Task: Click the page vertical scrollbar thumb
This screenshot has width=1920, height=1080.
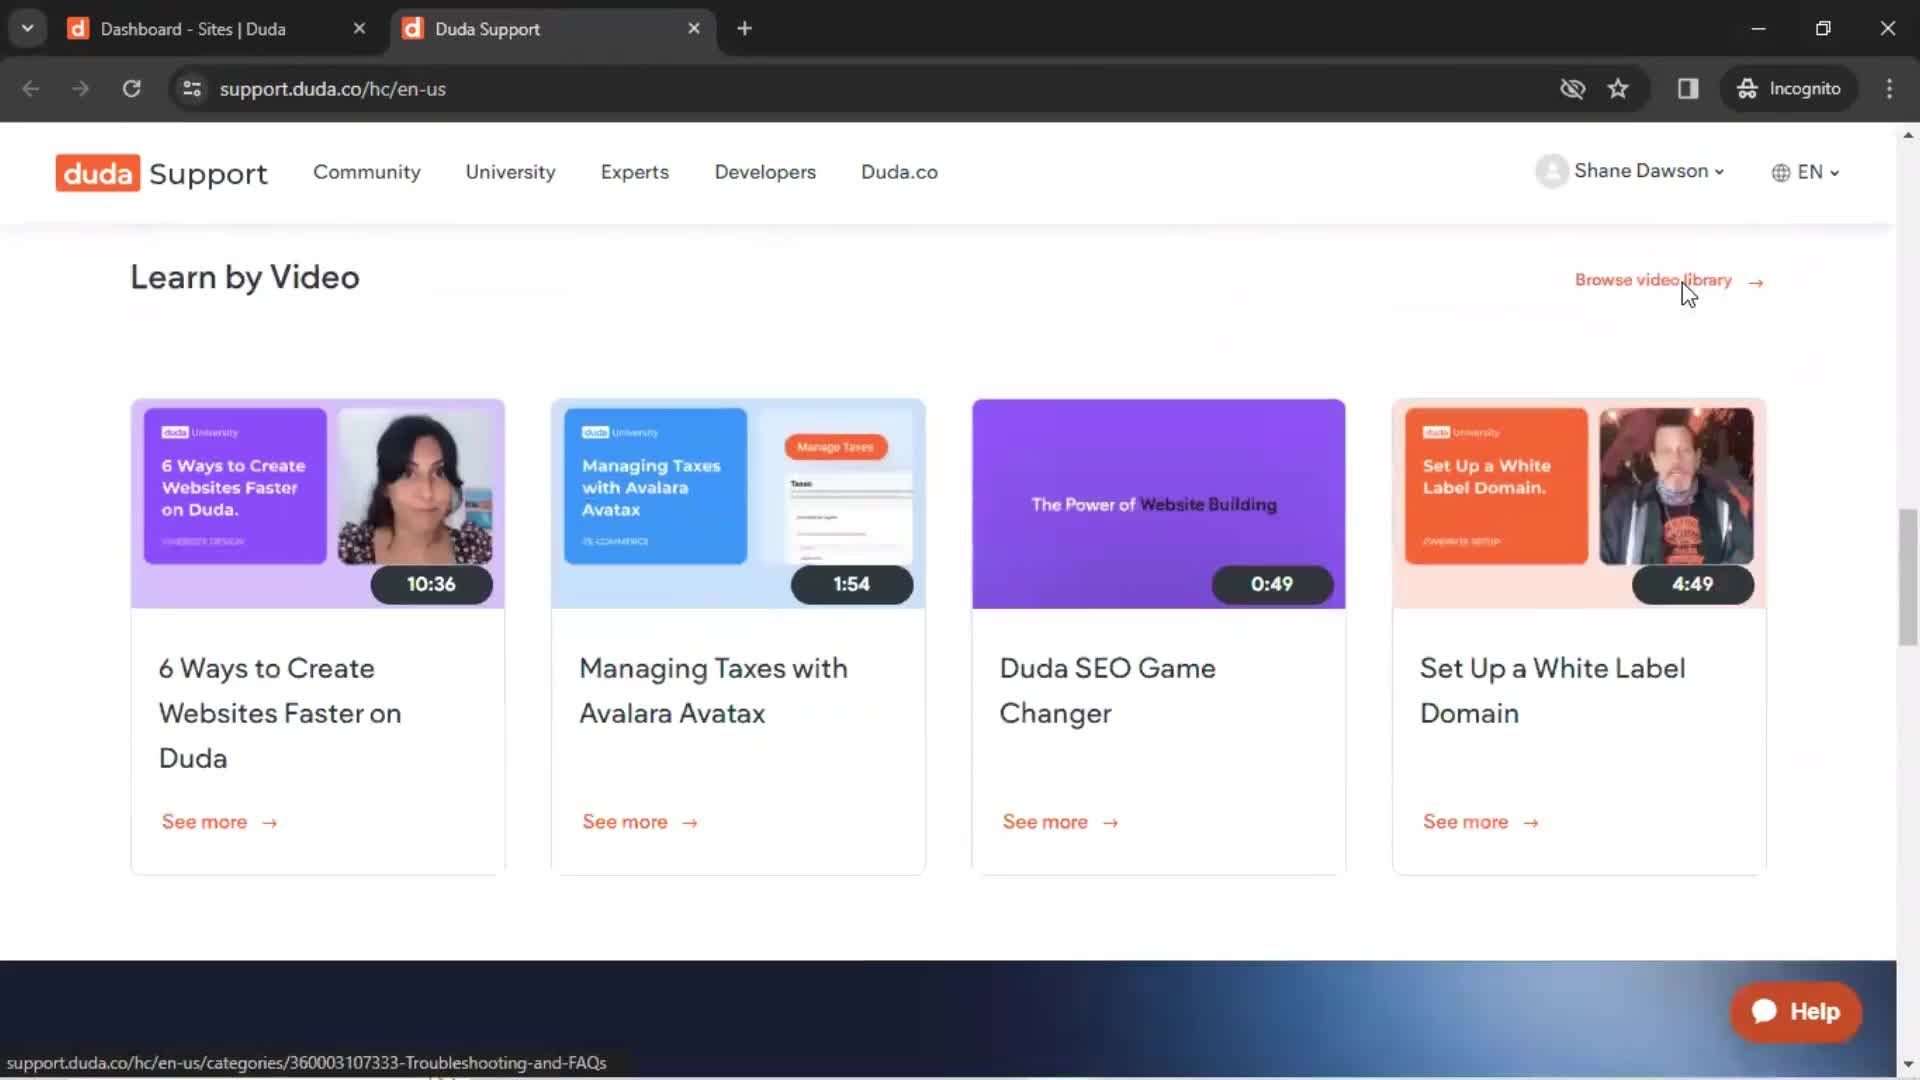Action: 1908,577
